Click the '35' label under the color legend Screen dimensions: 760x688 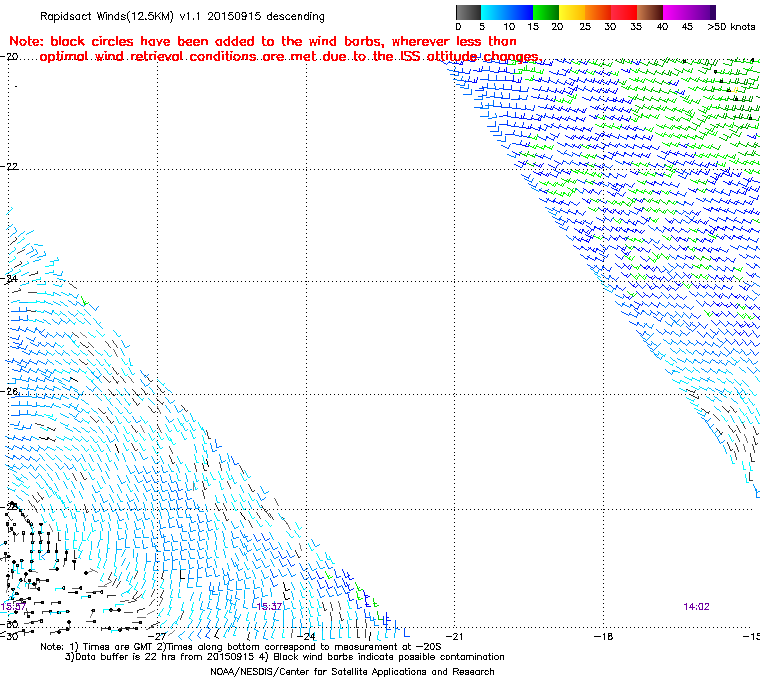click(636, 27)
